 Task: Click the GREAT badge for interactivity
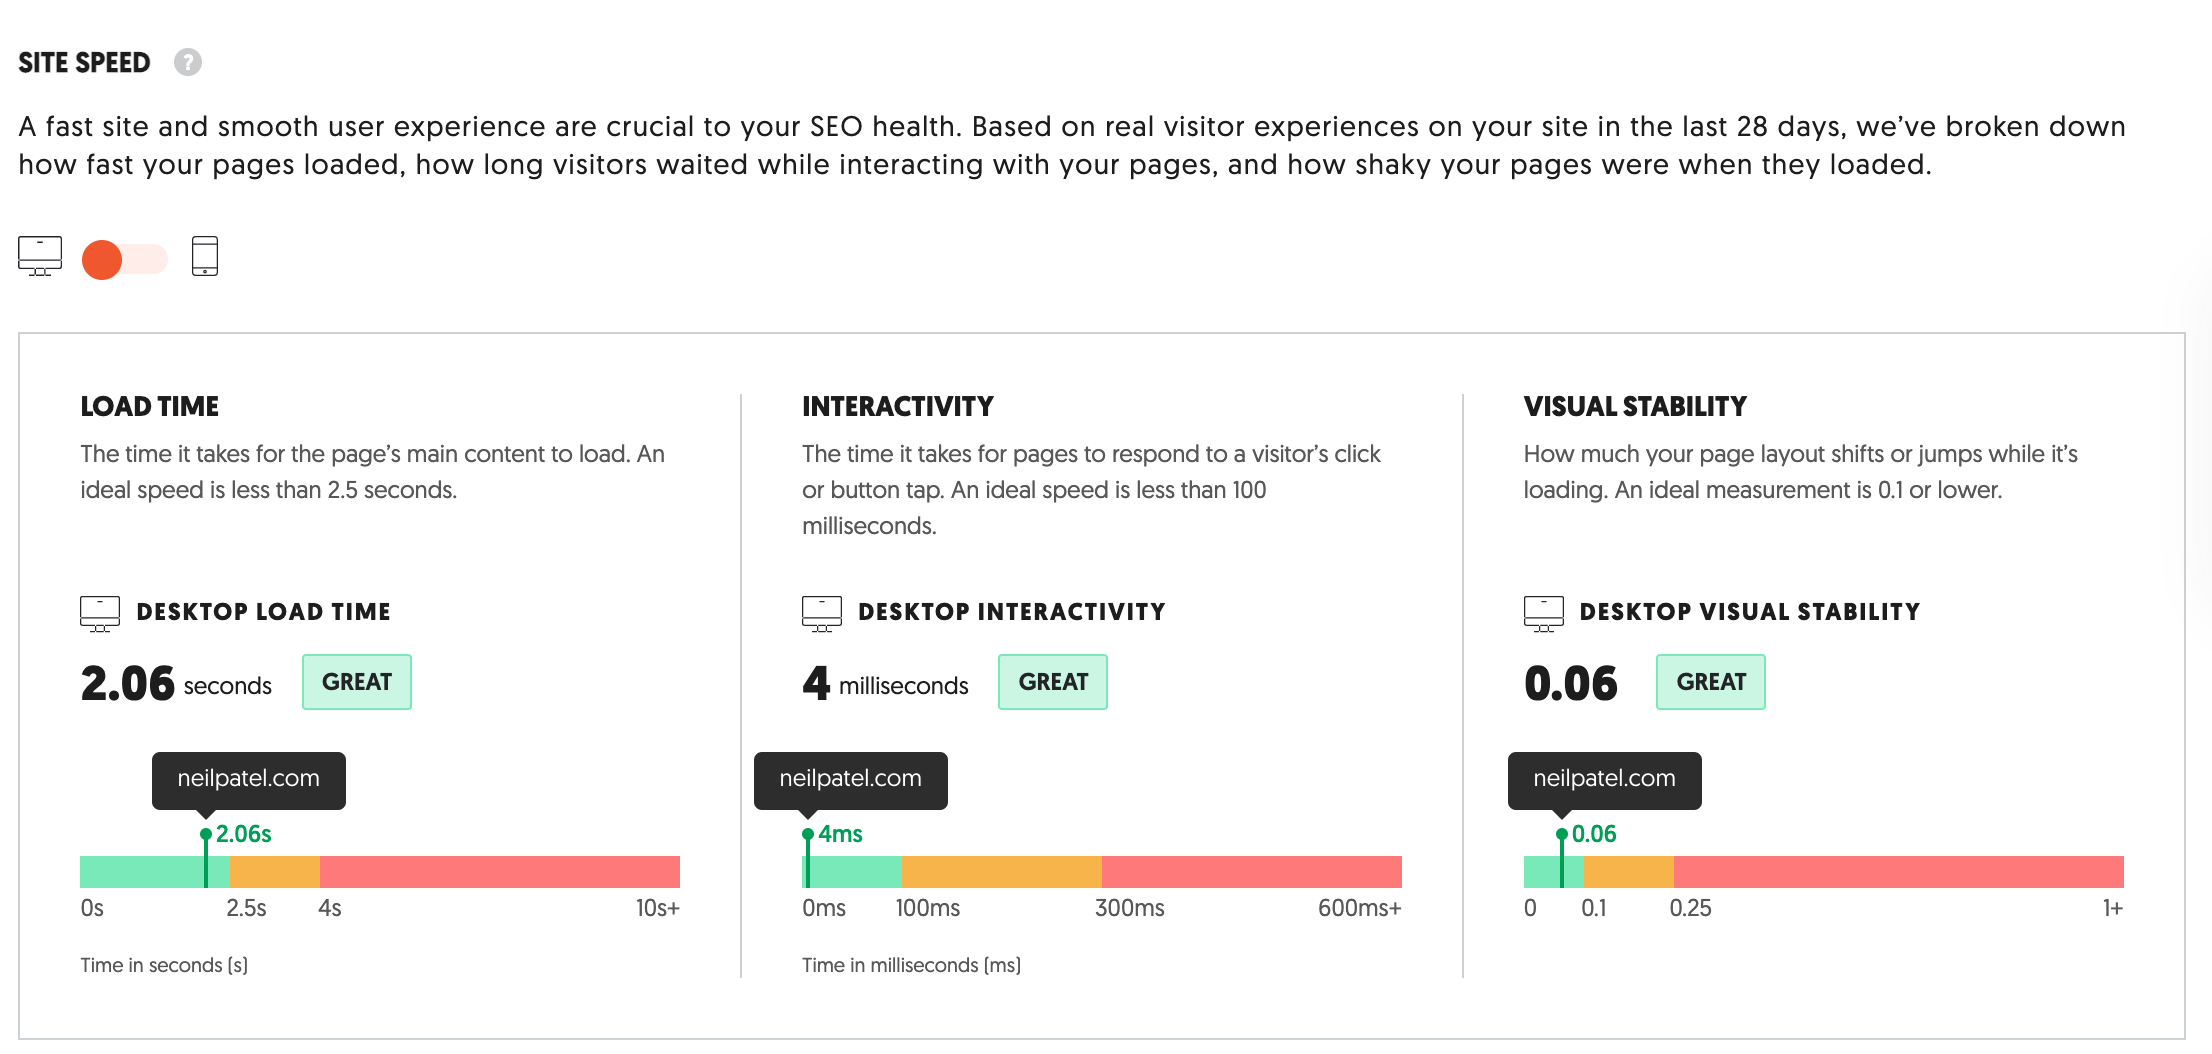coord(1053,682)
